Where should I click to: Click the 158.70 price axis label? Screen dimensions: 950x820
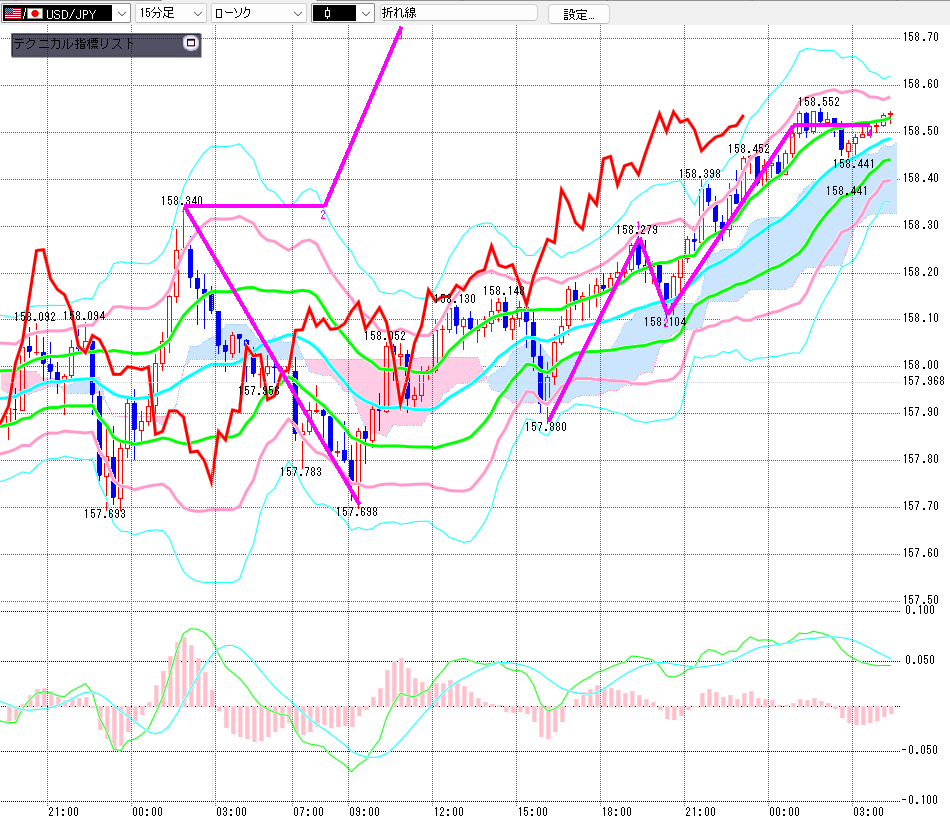point(920,37)
